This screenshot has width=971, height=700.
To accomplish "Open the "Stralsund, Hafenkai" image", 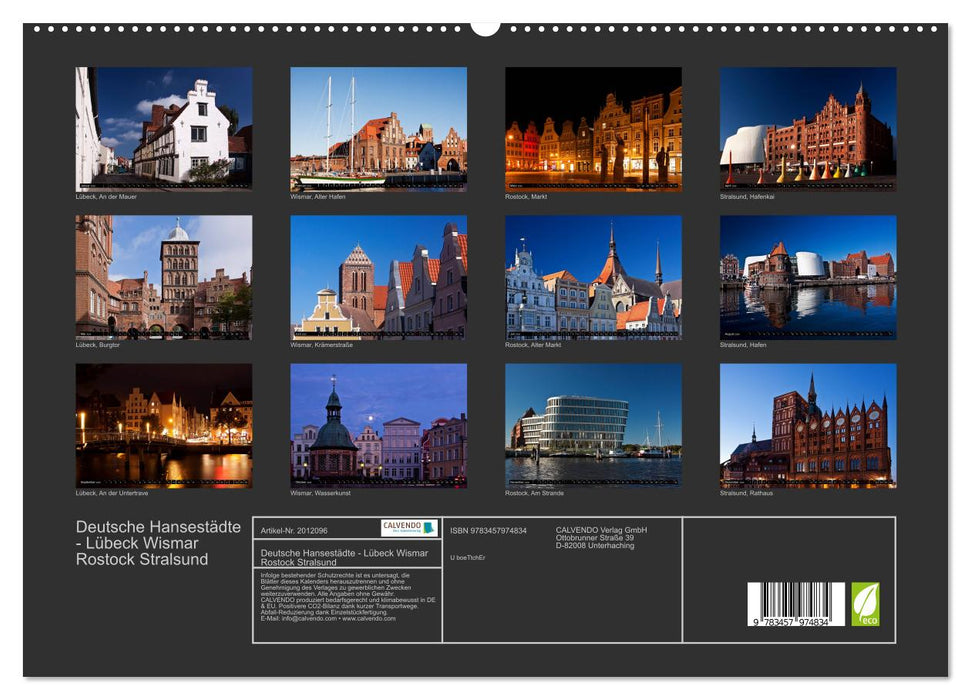I will click(x=808, y=130).
